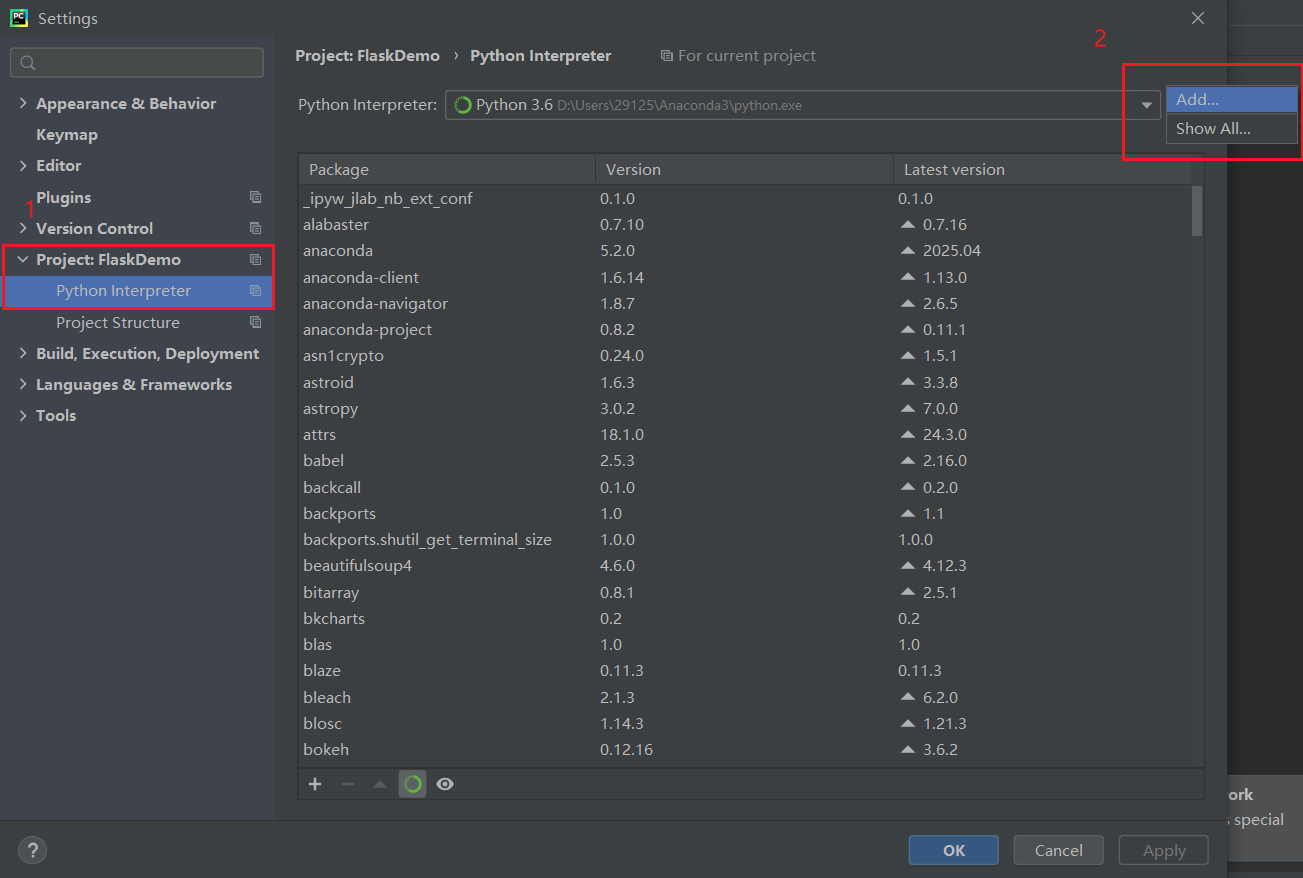Click the project-scope icon next to Plugins
Viewport: 1303px width, 878px height.
pyautogui.click(x=255, y=197)
